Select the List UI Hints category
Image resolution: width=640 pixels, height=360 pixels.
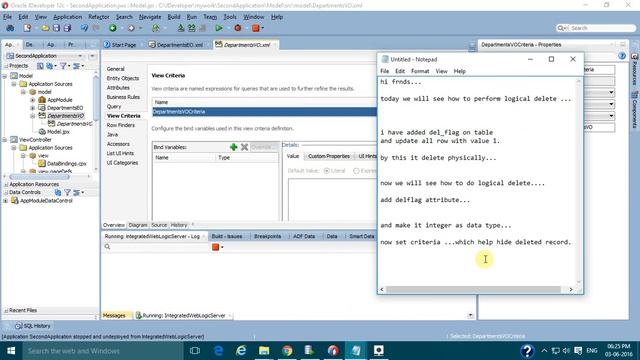click(120, 153)
